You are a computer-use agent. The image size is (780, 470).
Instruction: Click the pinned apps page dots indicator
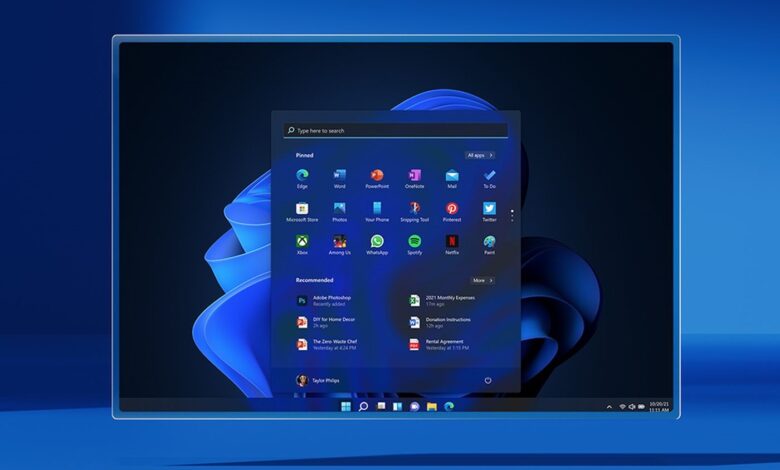click(x=512, y=215)
